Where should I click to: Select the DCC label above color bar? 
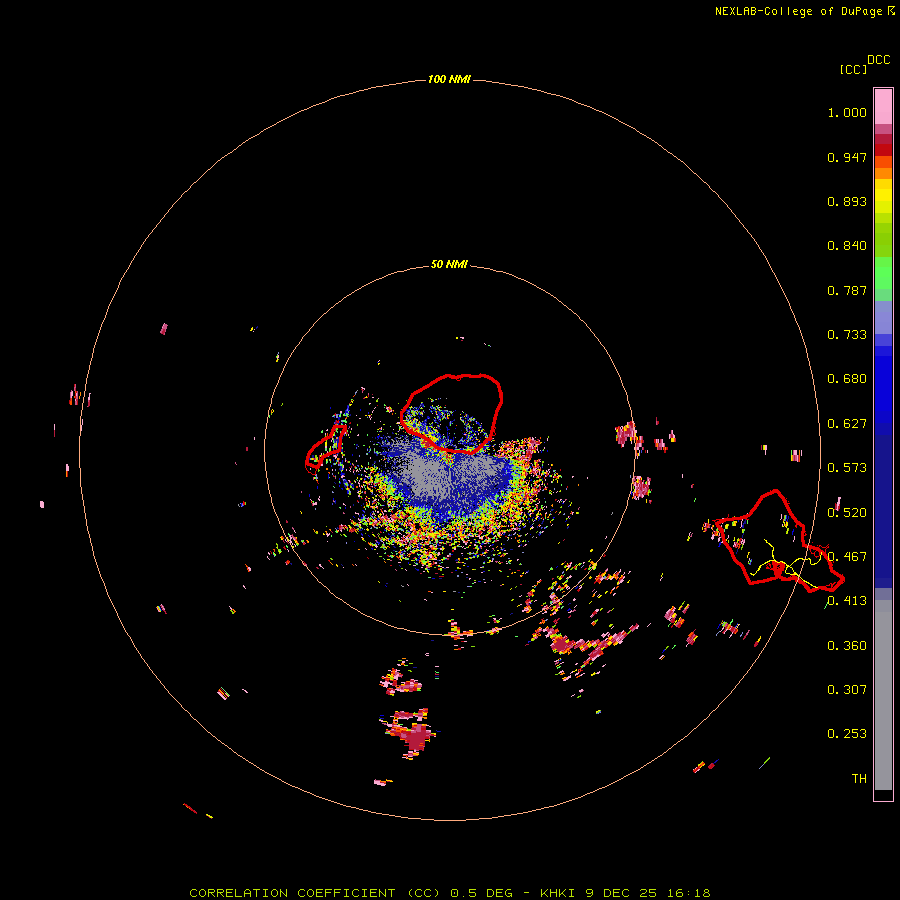point(878,60)
